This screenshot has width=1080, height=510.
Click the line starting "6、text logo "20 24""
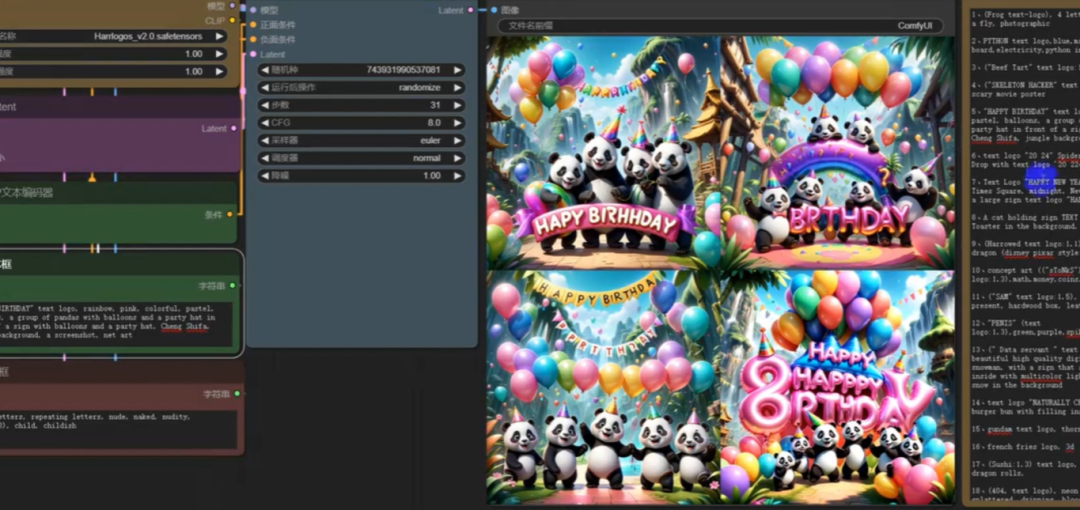[1026, 156]
